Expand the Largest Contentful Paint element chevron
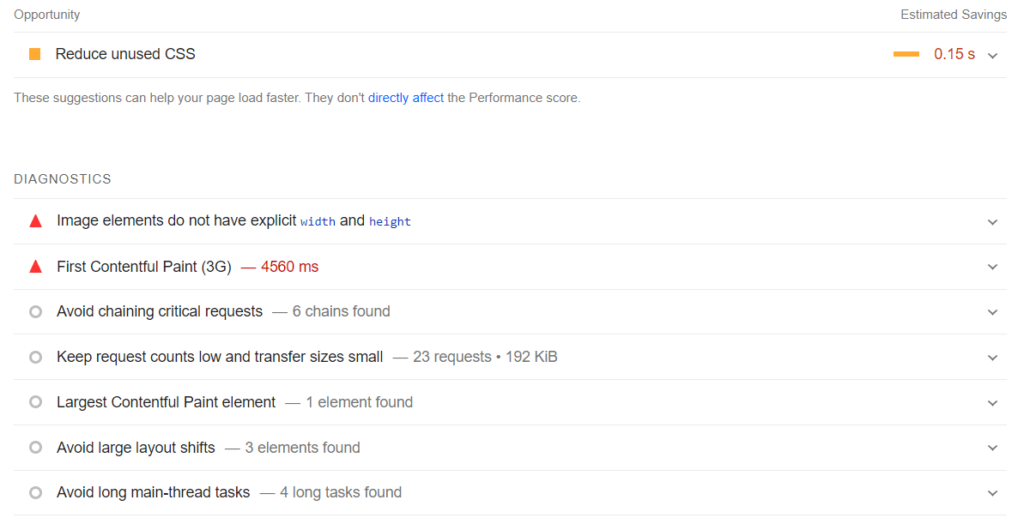This screenshot has width=1024, height=518. click(992, 403)
